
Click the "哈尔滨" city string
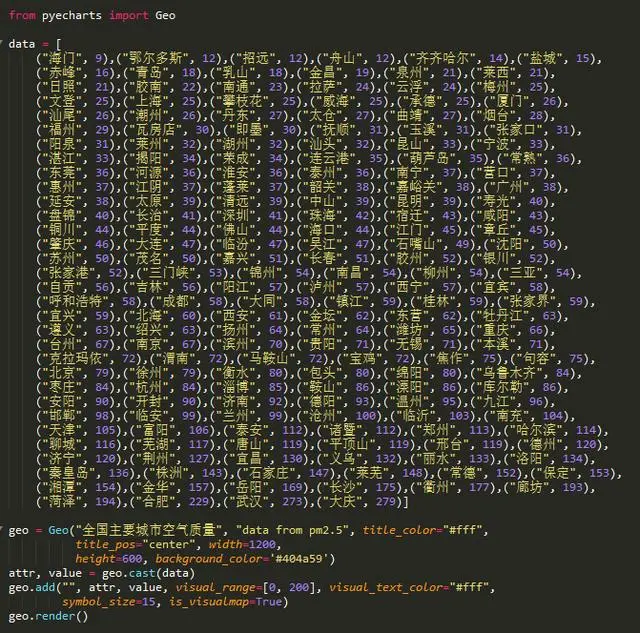coord(536,430)
